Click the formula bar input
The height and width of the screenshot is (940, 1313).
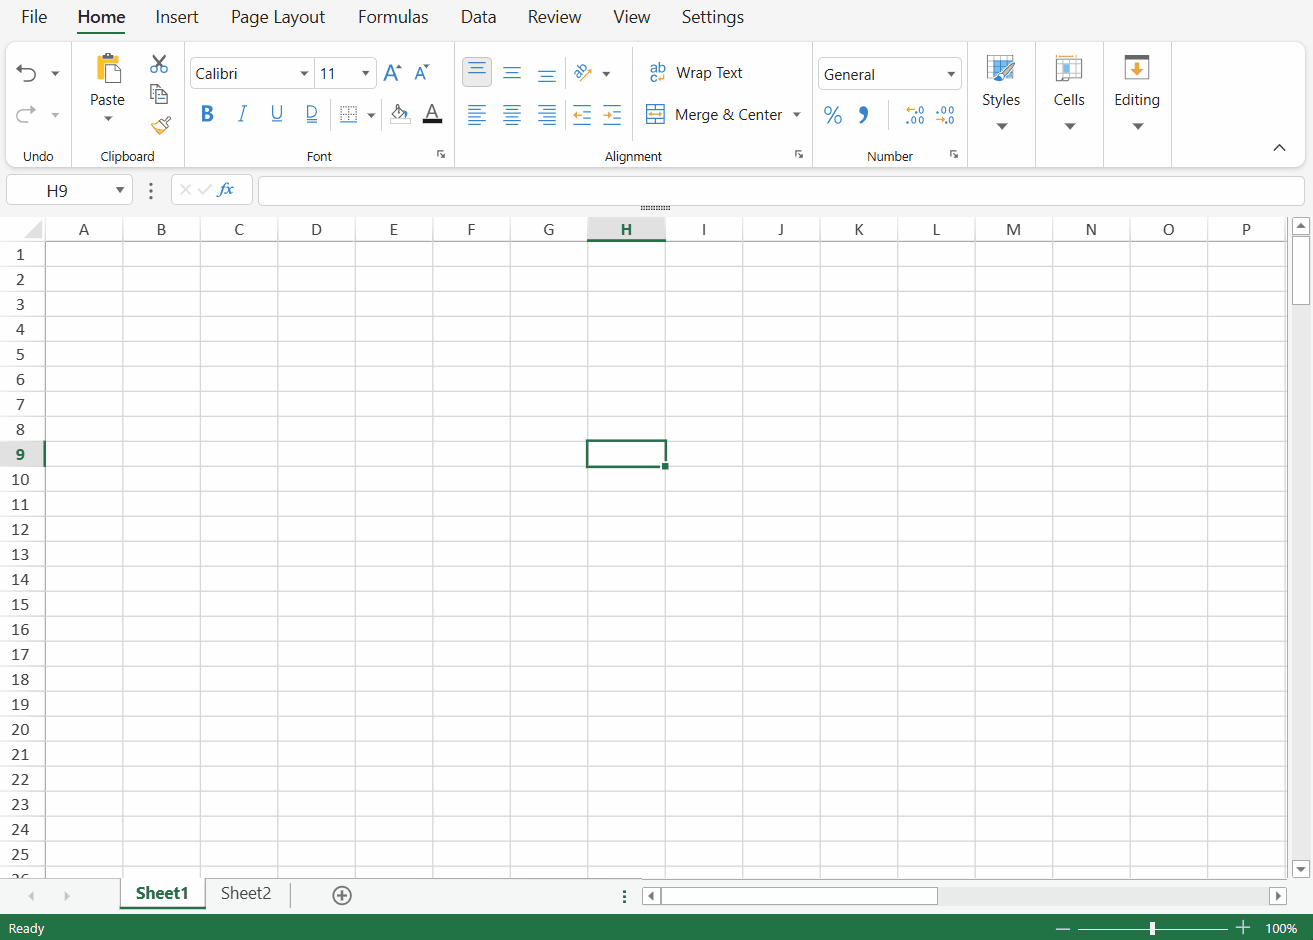pos(781,190)
